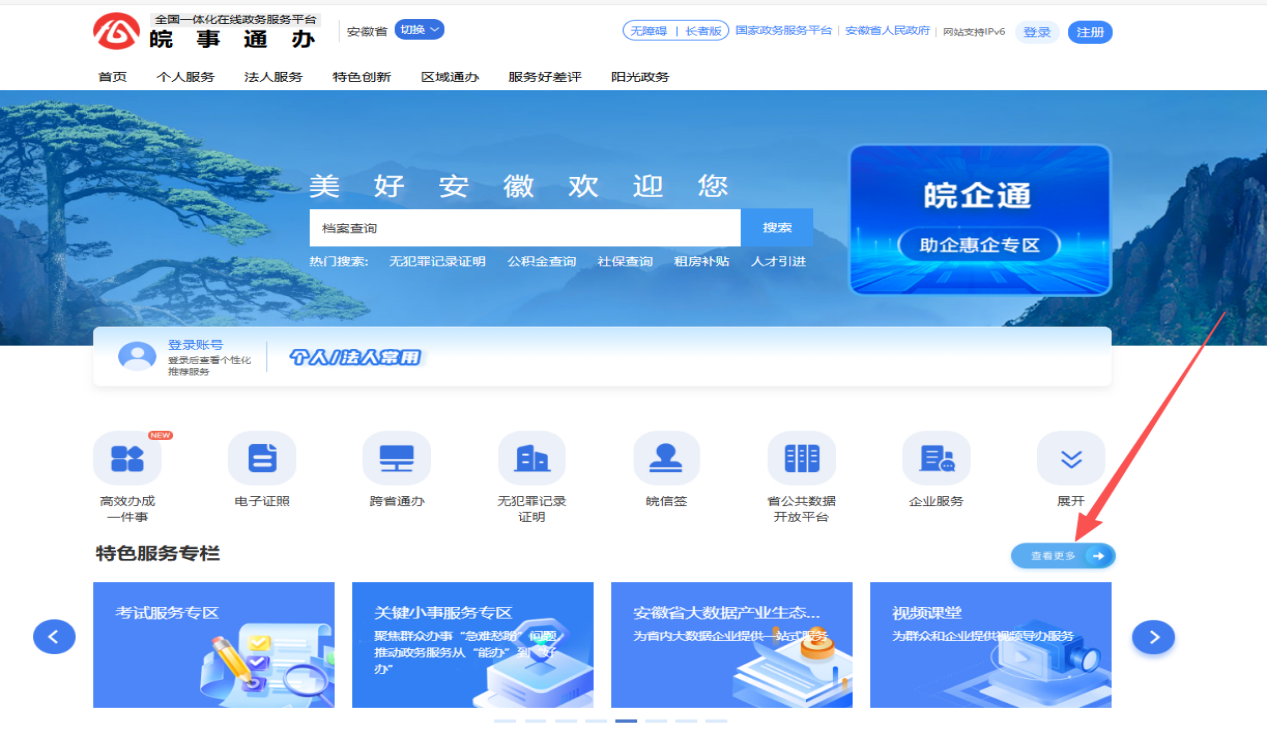
Task: Go to next carousel slide arrow
Action: 1153,636
